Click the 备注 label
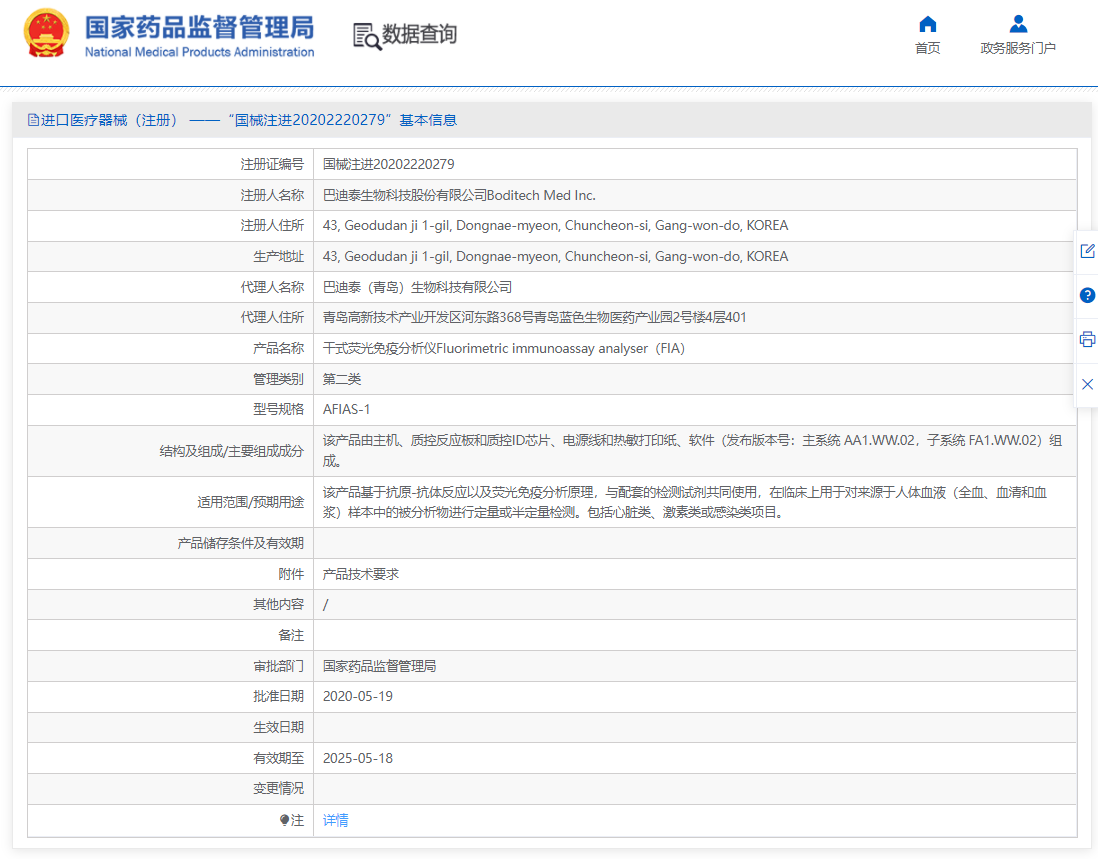Viewport: 1098px width, 859px height. [x=291, y=635]
